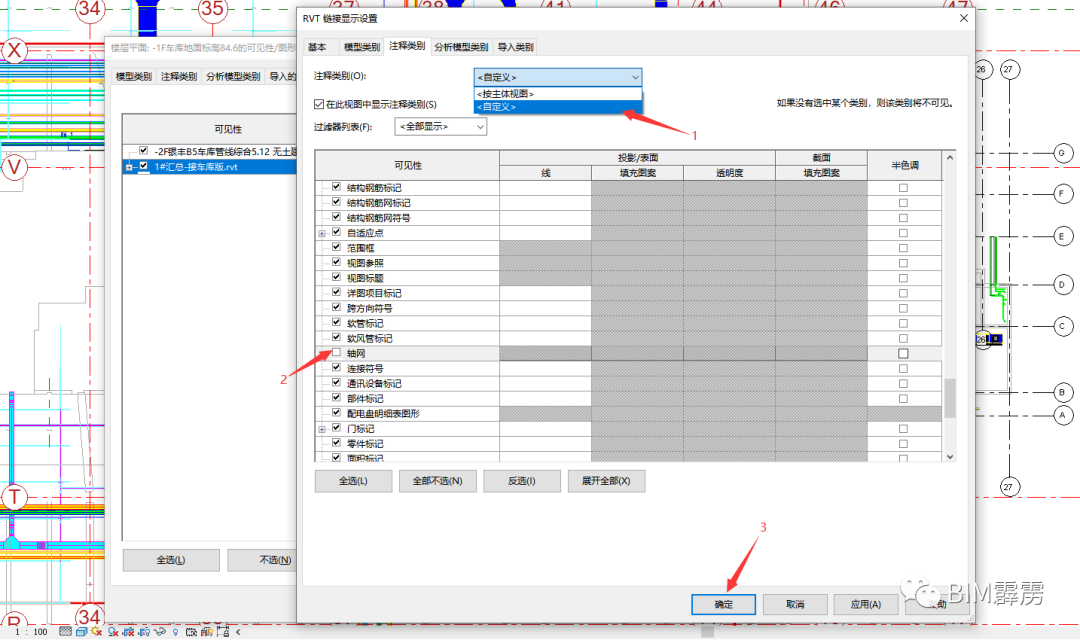Uncheck 软管标记 visibility checkbox
This screenshot has width=1080, height=640.
pos(336,322)
